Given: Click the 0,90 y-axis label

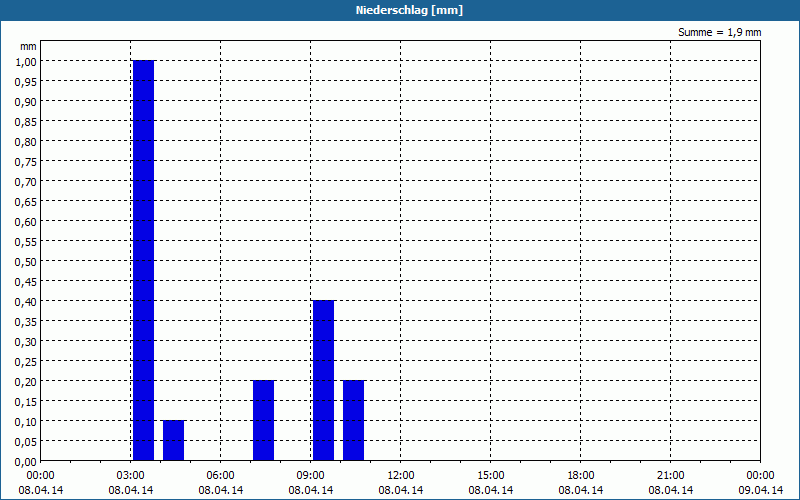Looking at the screenshot, I should coord(26,102).
